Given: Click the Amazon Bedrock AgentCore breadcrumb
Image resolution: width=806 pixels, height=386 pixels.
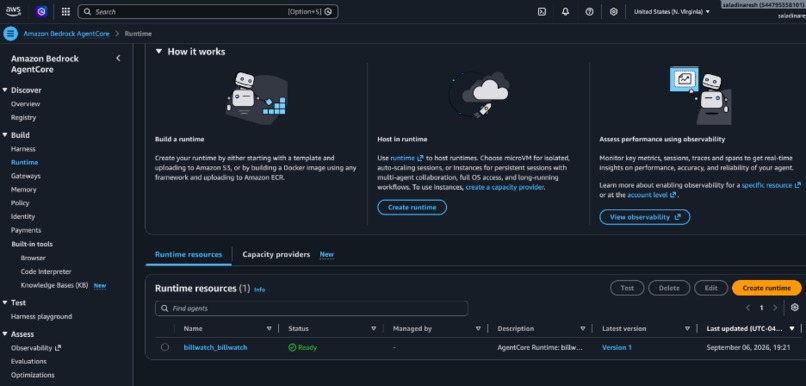Looking at the screenshot, I should click(66, 33).
